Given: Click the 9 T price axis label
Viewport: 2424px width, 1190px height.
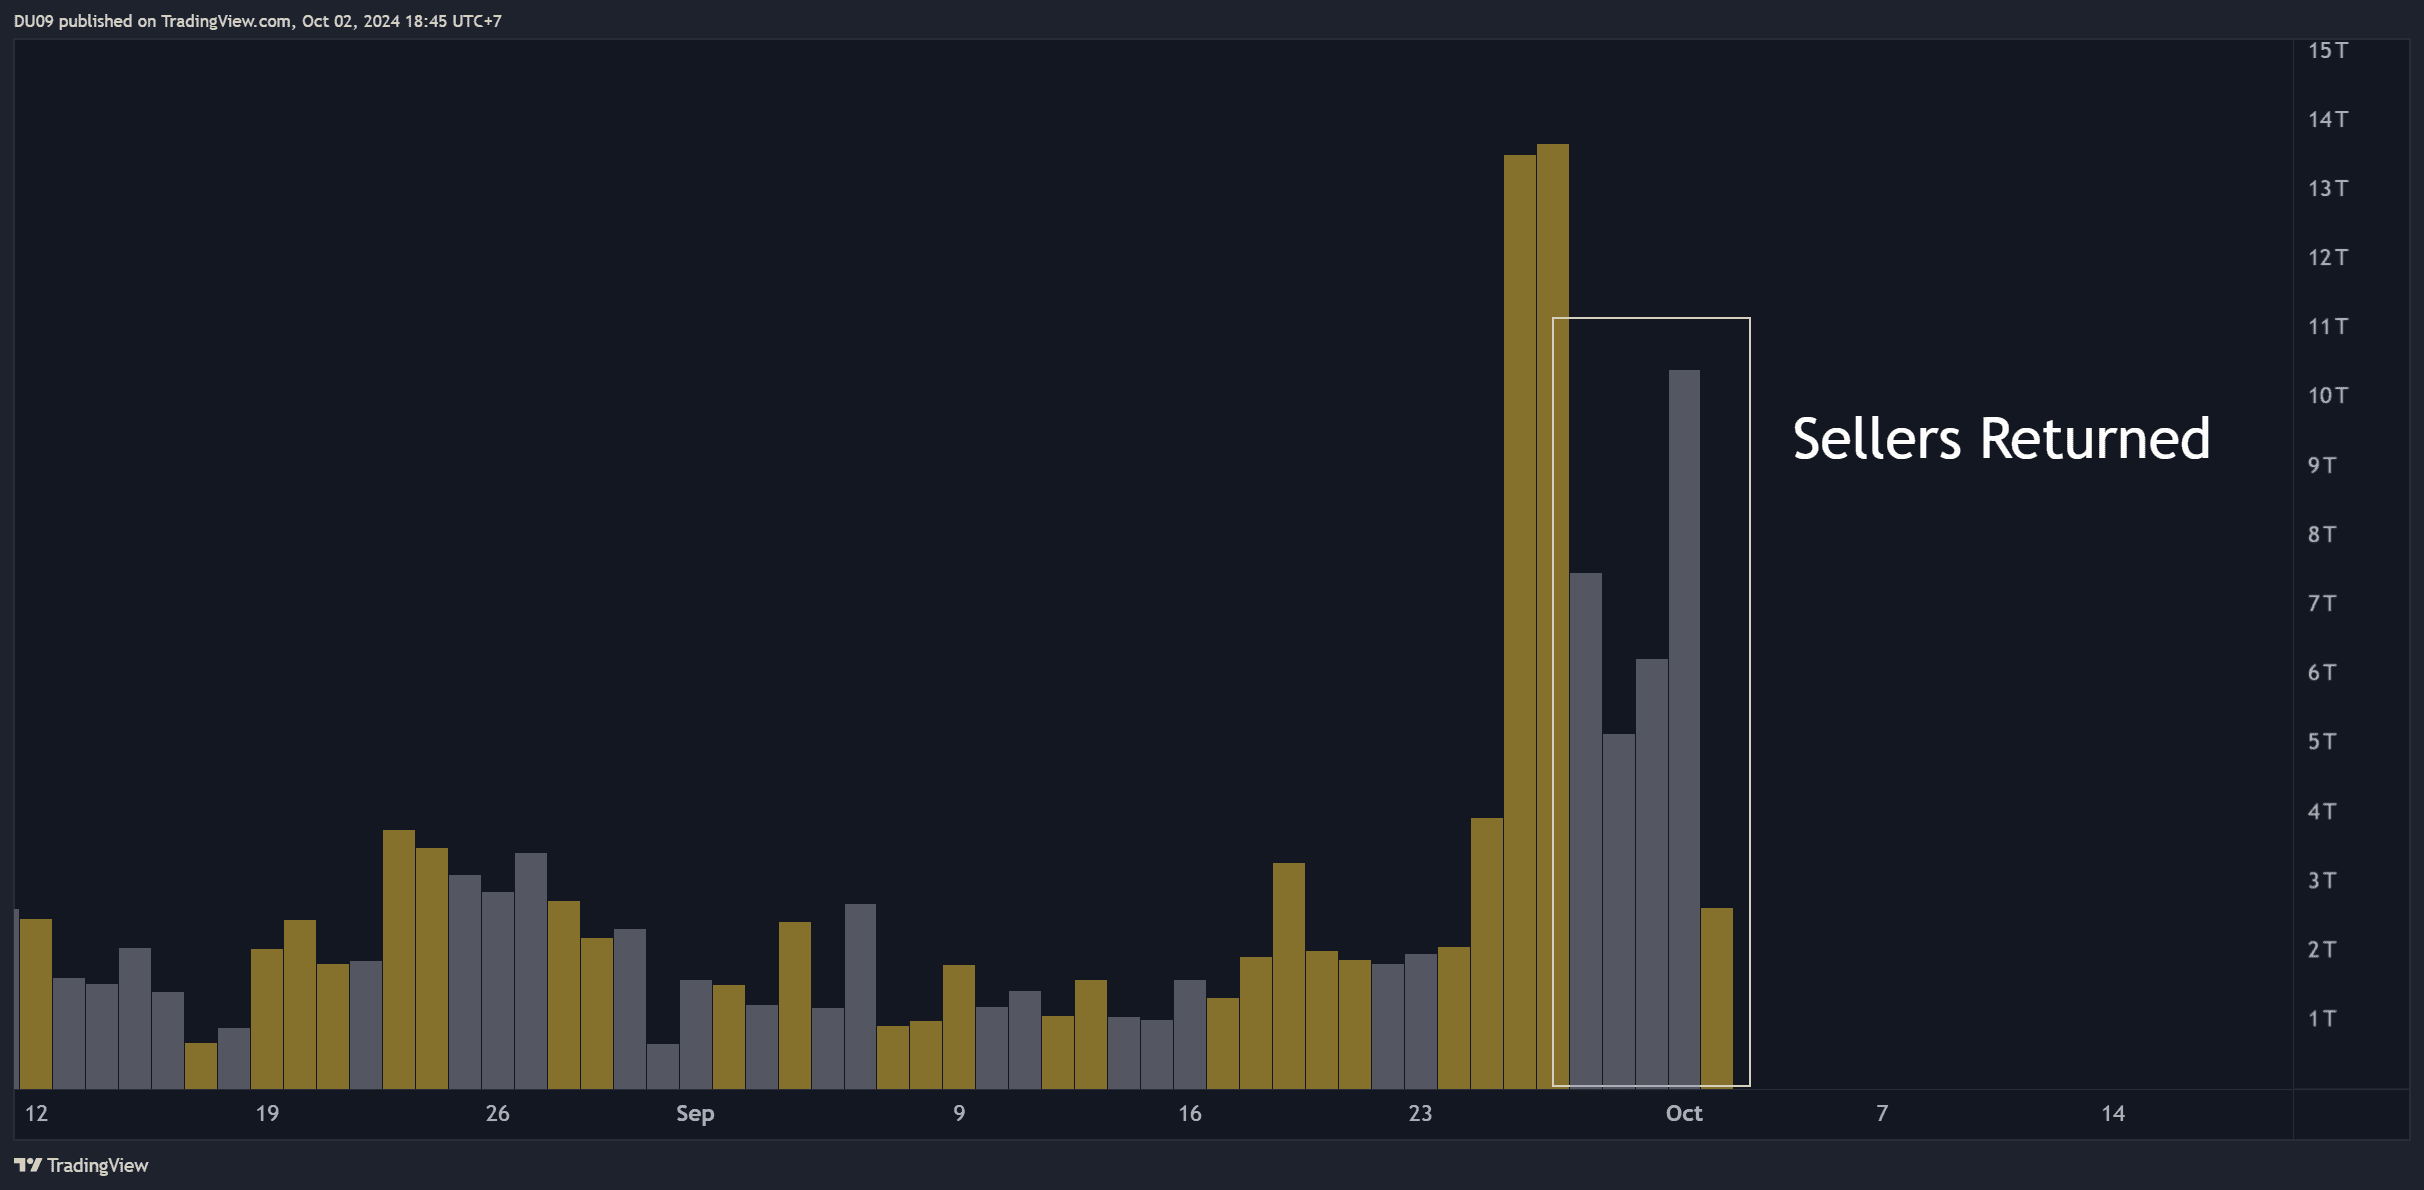Looking at the screenshot, I should click(2322, 465).
